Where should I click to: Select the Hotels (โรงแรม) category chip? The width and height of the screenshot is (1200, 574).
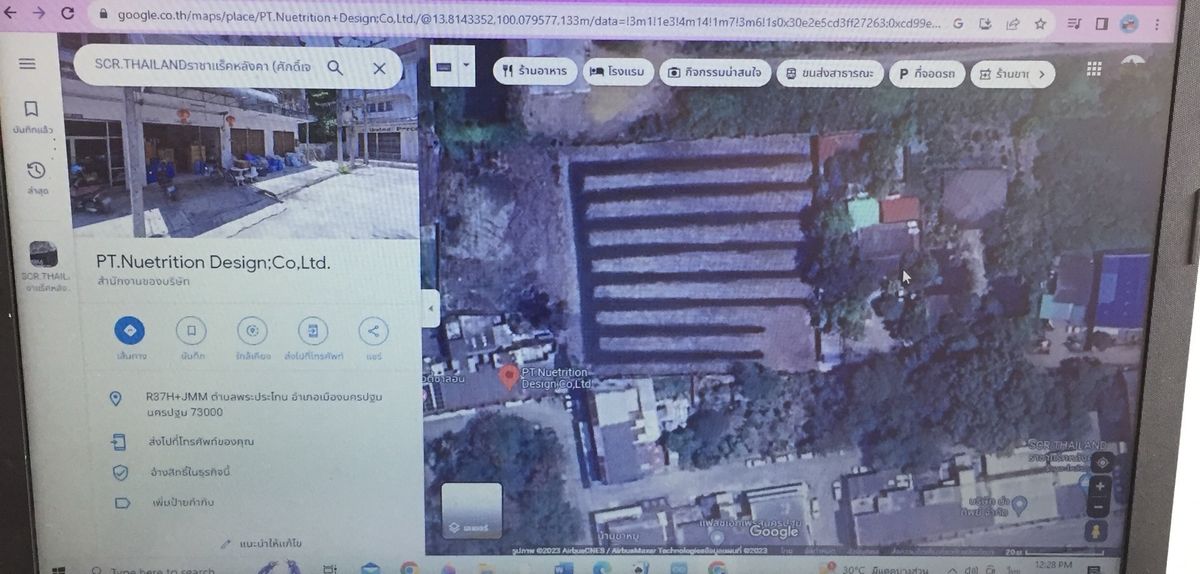[618, 72]
